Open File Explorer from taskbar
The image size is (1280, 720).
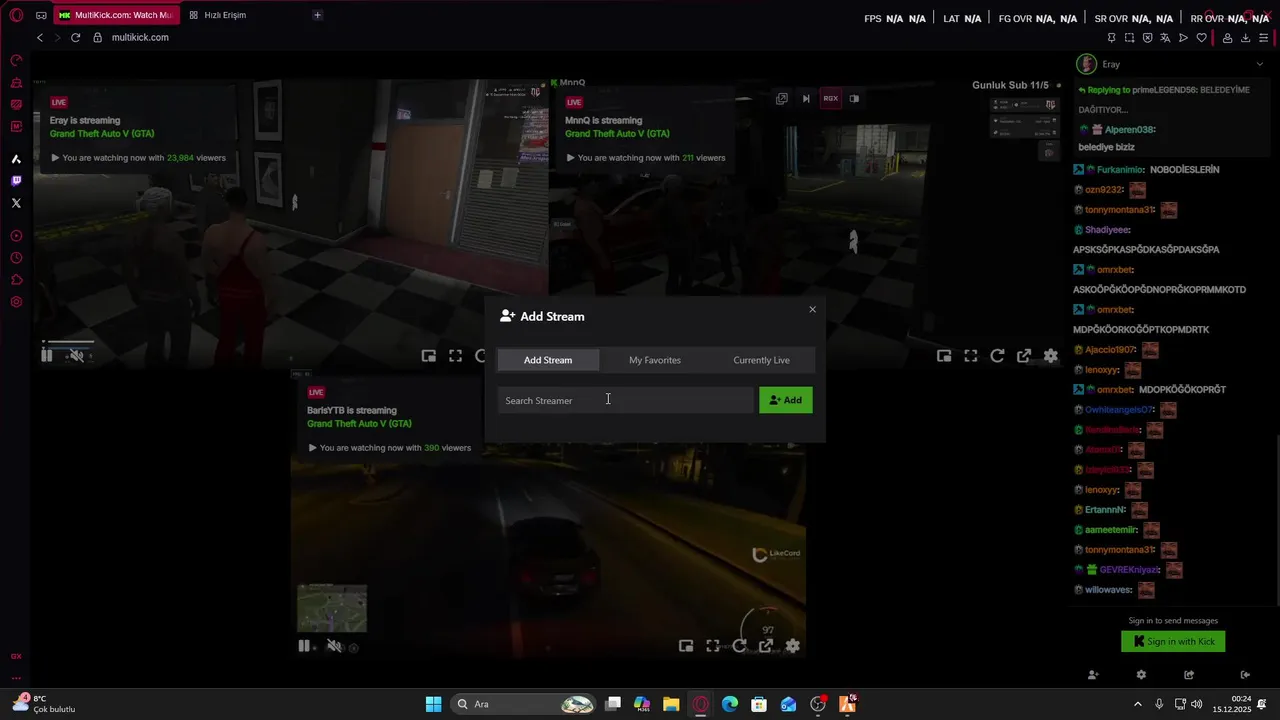[x=671, y=704]
